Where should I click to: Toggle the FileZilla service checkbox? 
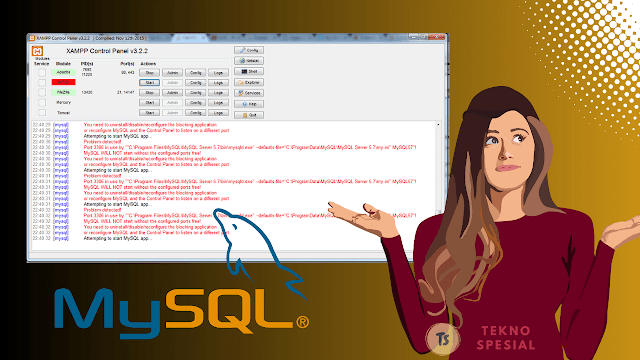(42, 93)
